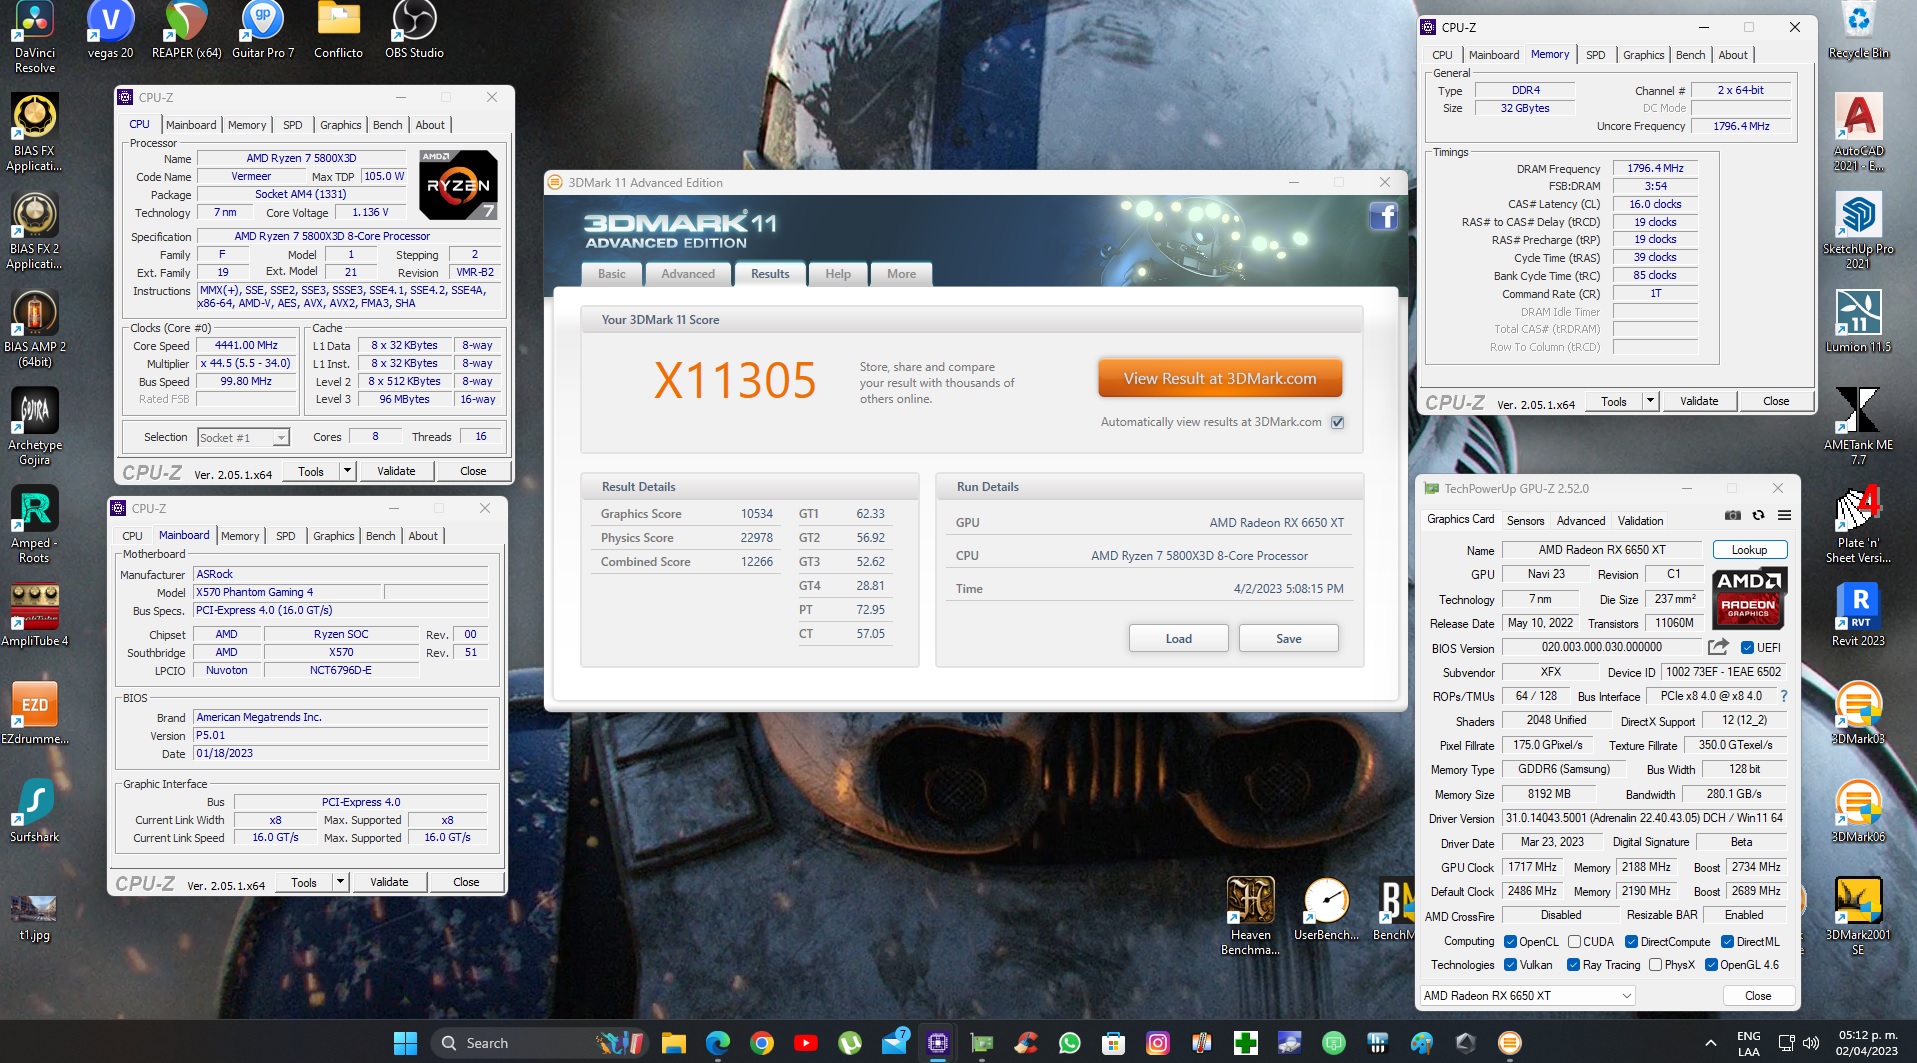
Task: Click the Facebook icon in 3DMark 11
Action: (1383, 216)
